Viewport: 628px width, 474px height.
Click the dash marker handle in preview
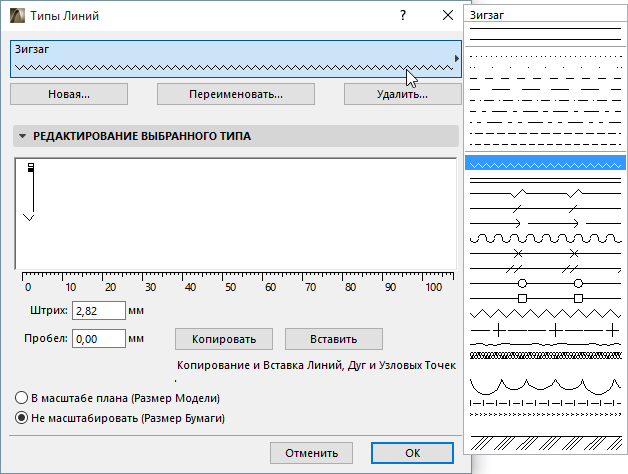pyautogui.click(x=30, y=167)
